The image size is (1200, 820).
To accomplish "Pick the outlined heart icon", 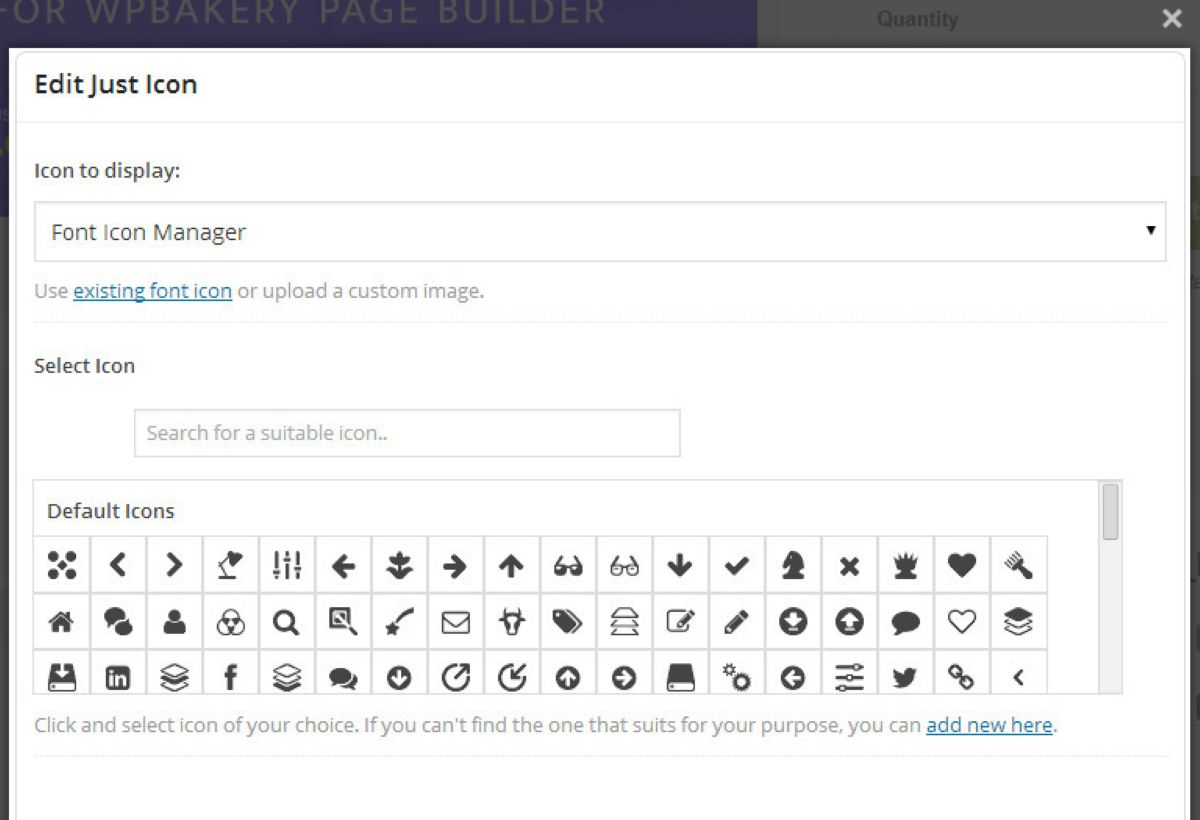I will click(961, 622).
